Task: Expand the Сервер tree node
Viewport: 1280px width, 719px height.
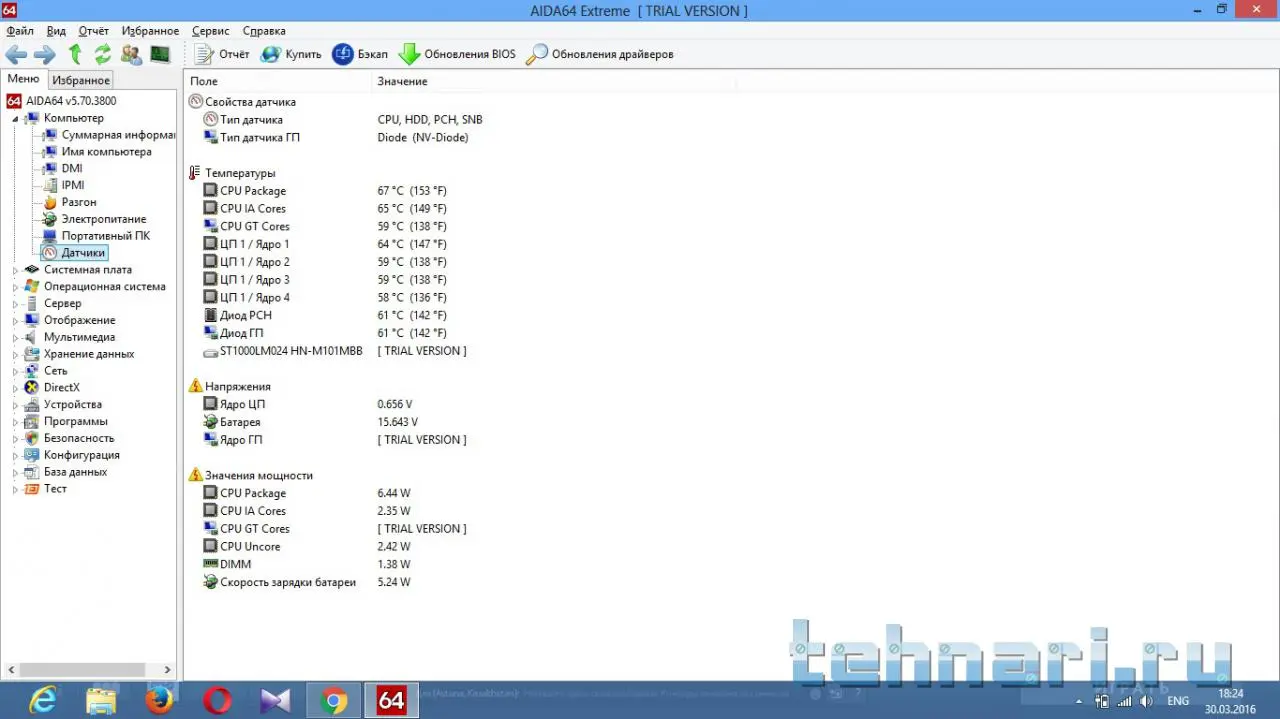Action: click(x=15, y=304)
